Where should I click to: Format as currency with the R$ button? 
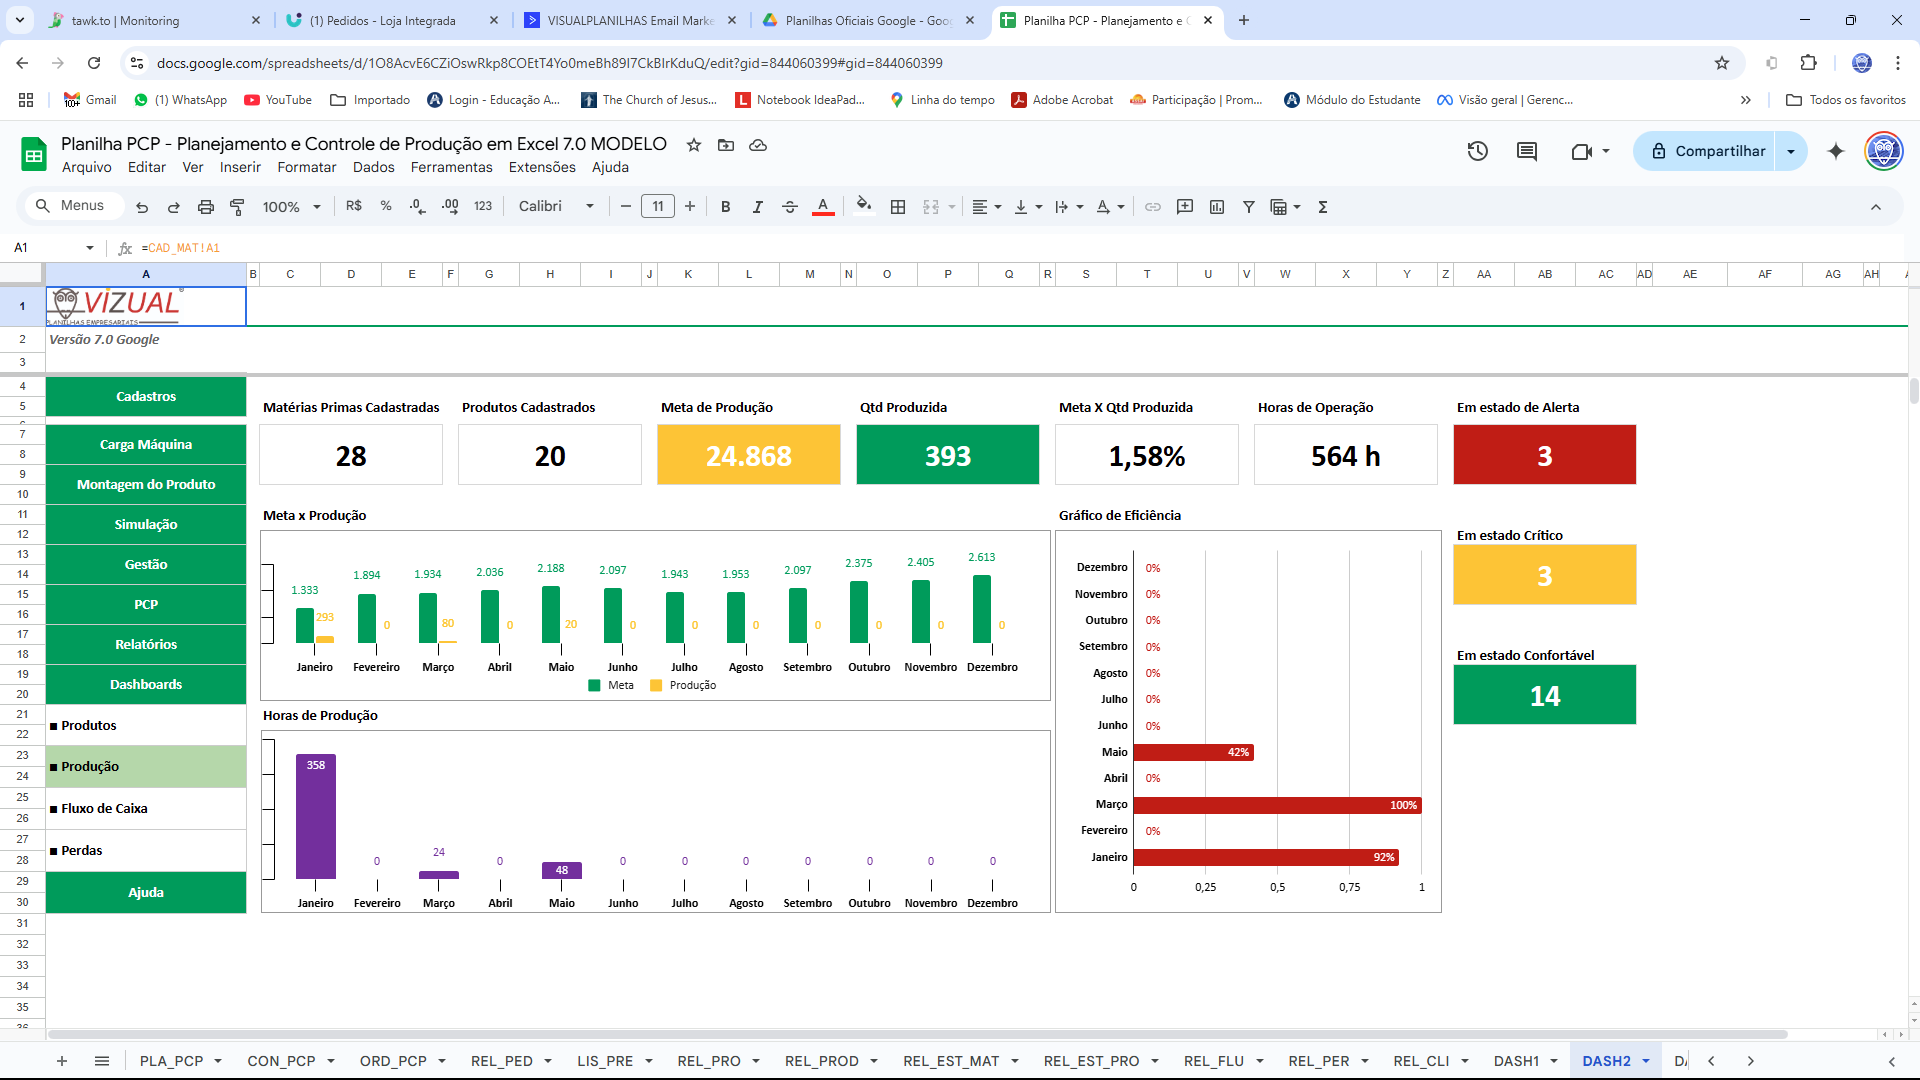pyautogui.click(x=354, y=206)
